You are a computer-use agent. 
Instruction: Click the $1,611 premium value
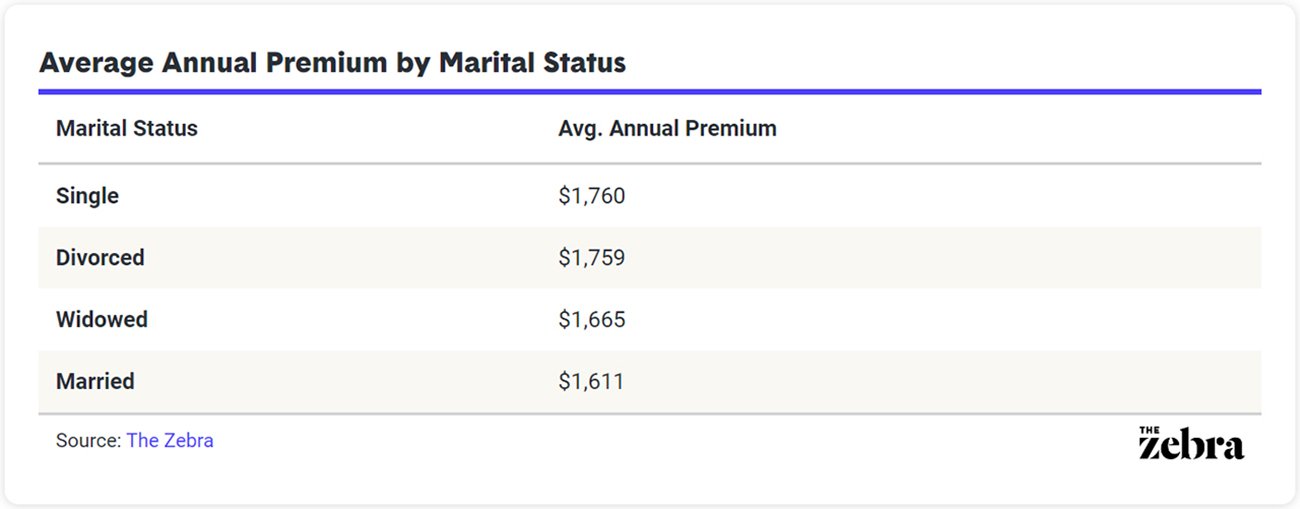pos(590,381)
